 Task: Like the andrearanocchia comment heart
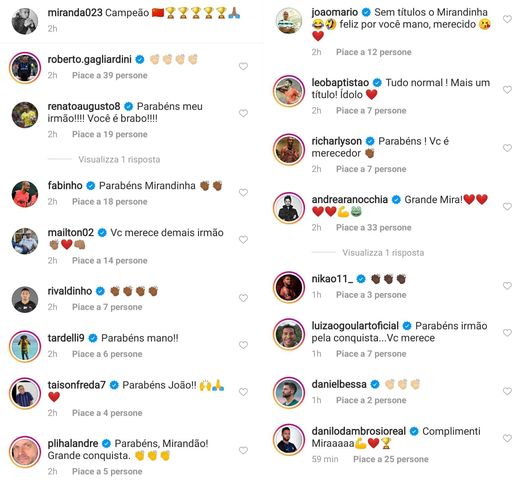[507, 206]
